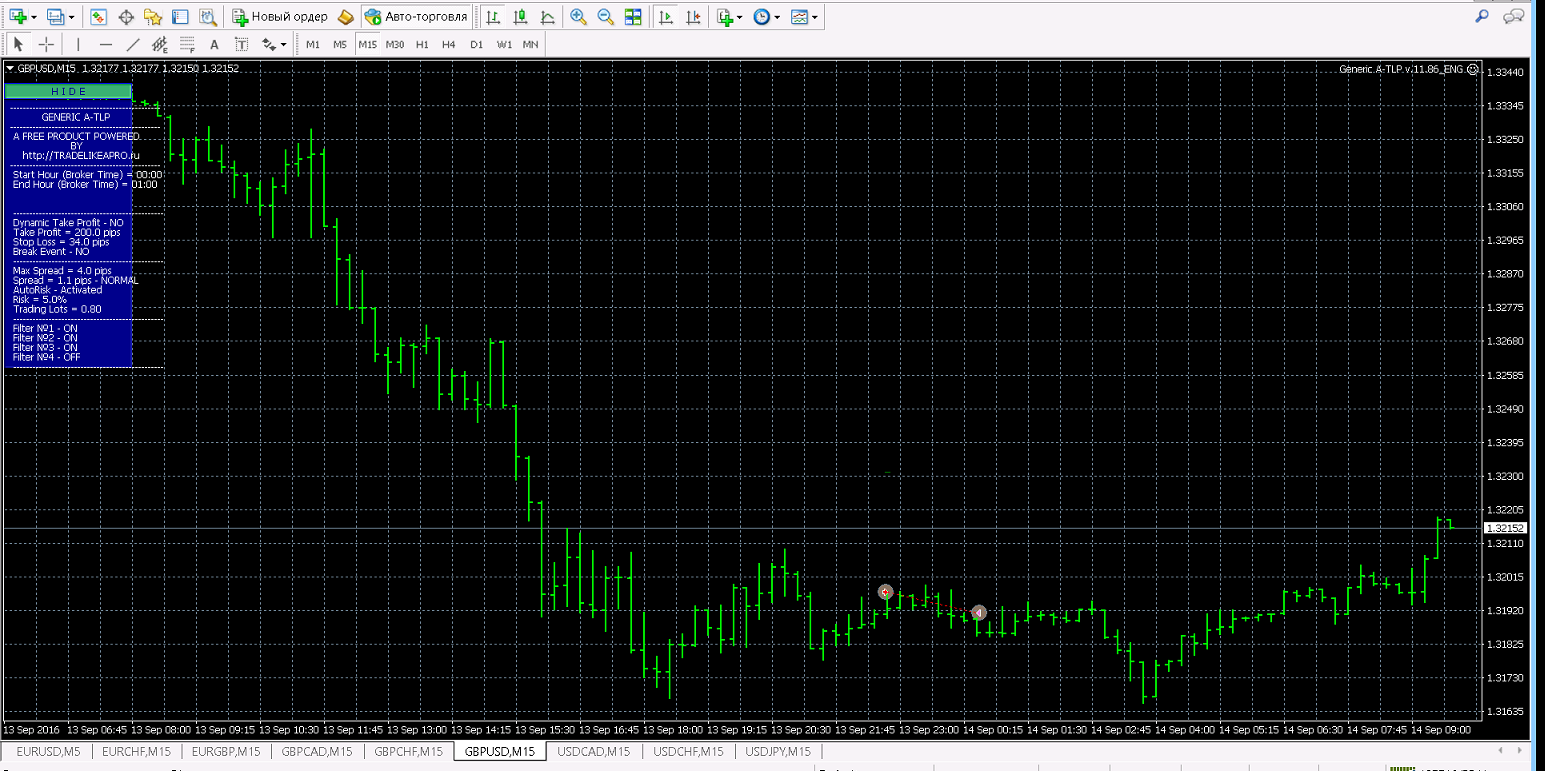Open the Indicators list icon
1545x771 pixels.
point(725,17)
